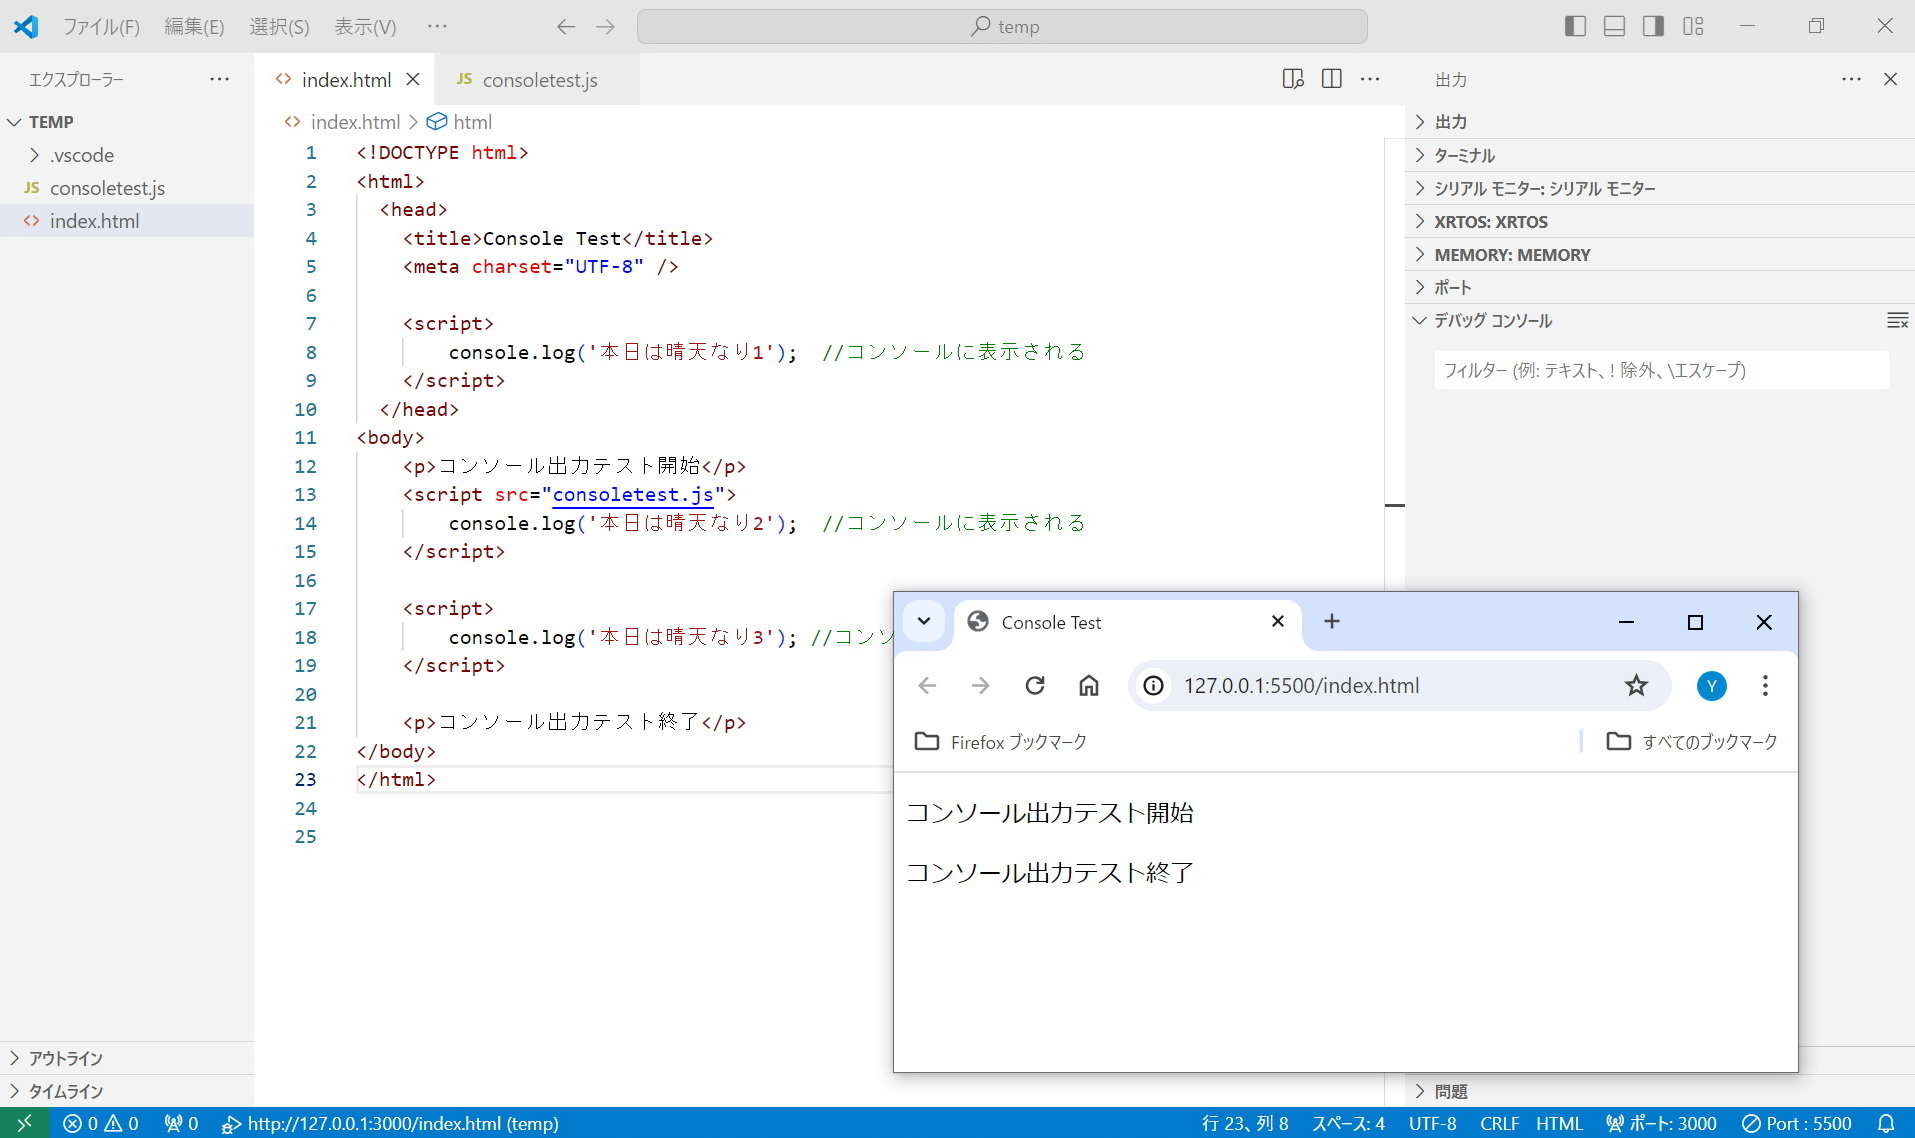Open the ファイル(F) menu
The height and width of the screenshot is (1138, 1915).
(101, 27)
